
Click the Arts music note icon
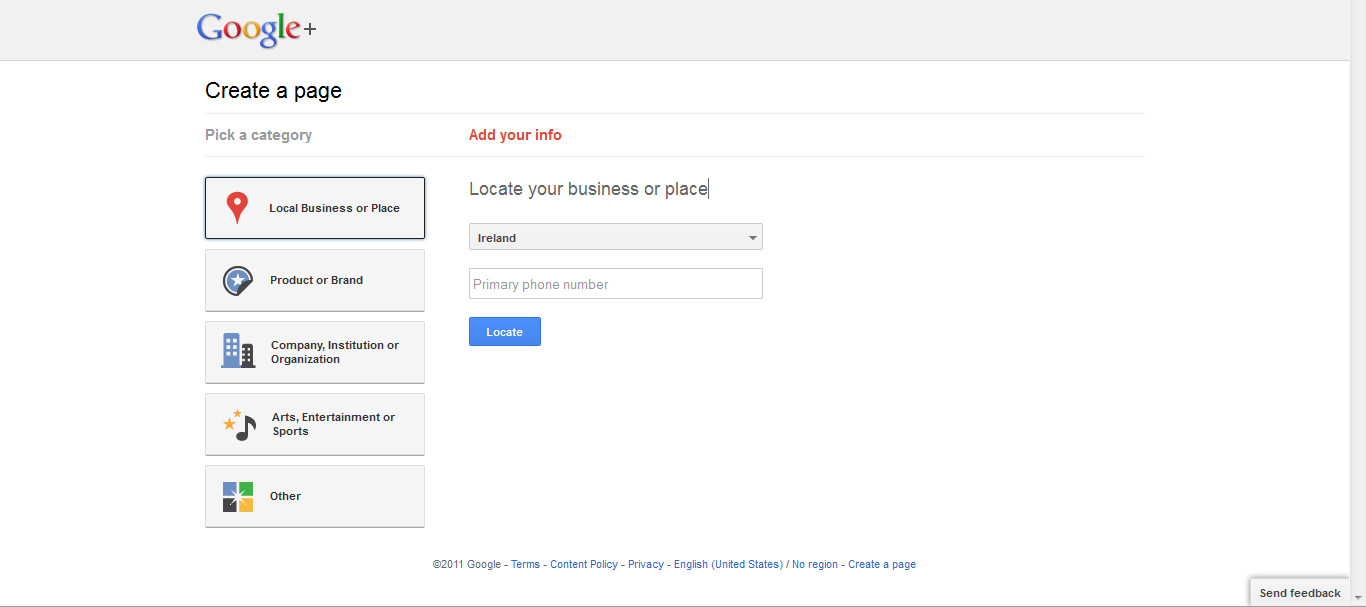(x=239, y=425)
